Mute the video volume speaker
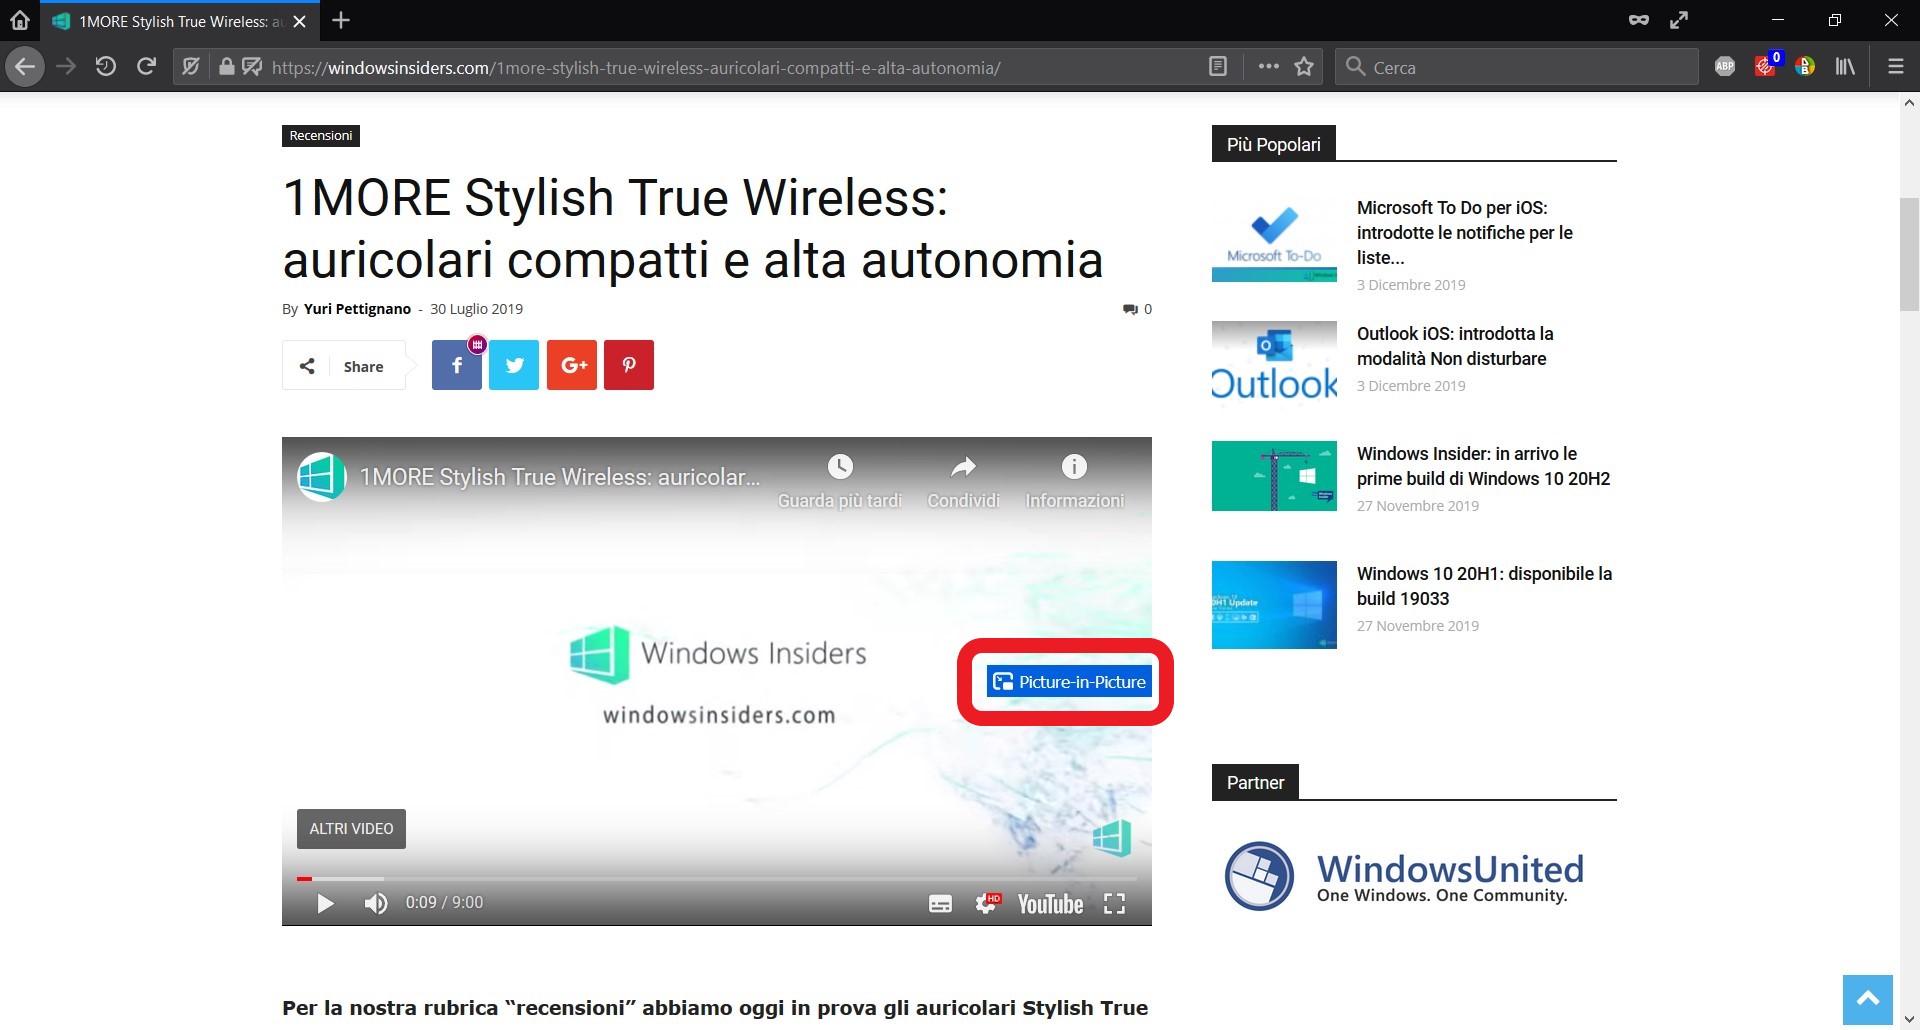Screen dimensions: 1920x1030 [376, 904]
